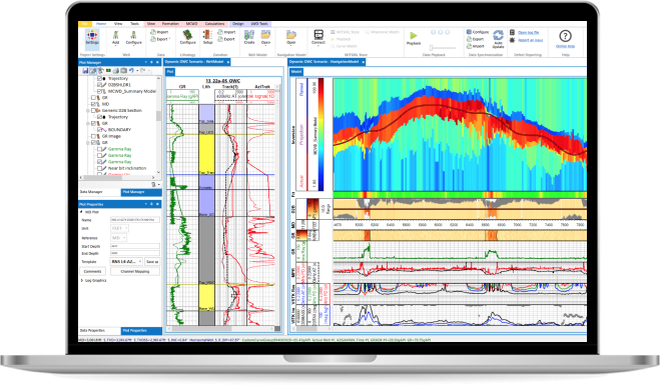Start the green Playback button
The image size is (660, 385).
tap(413, 36)
